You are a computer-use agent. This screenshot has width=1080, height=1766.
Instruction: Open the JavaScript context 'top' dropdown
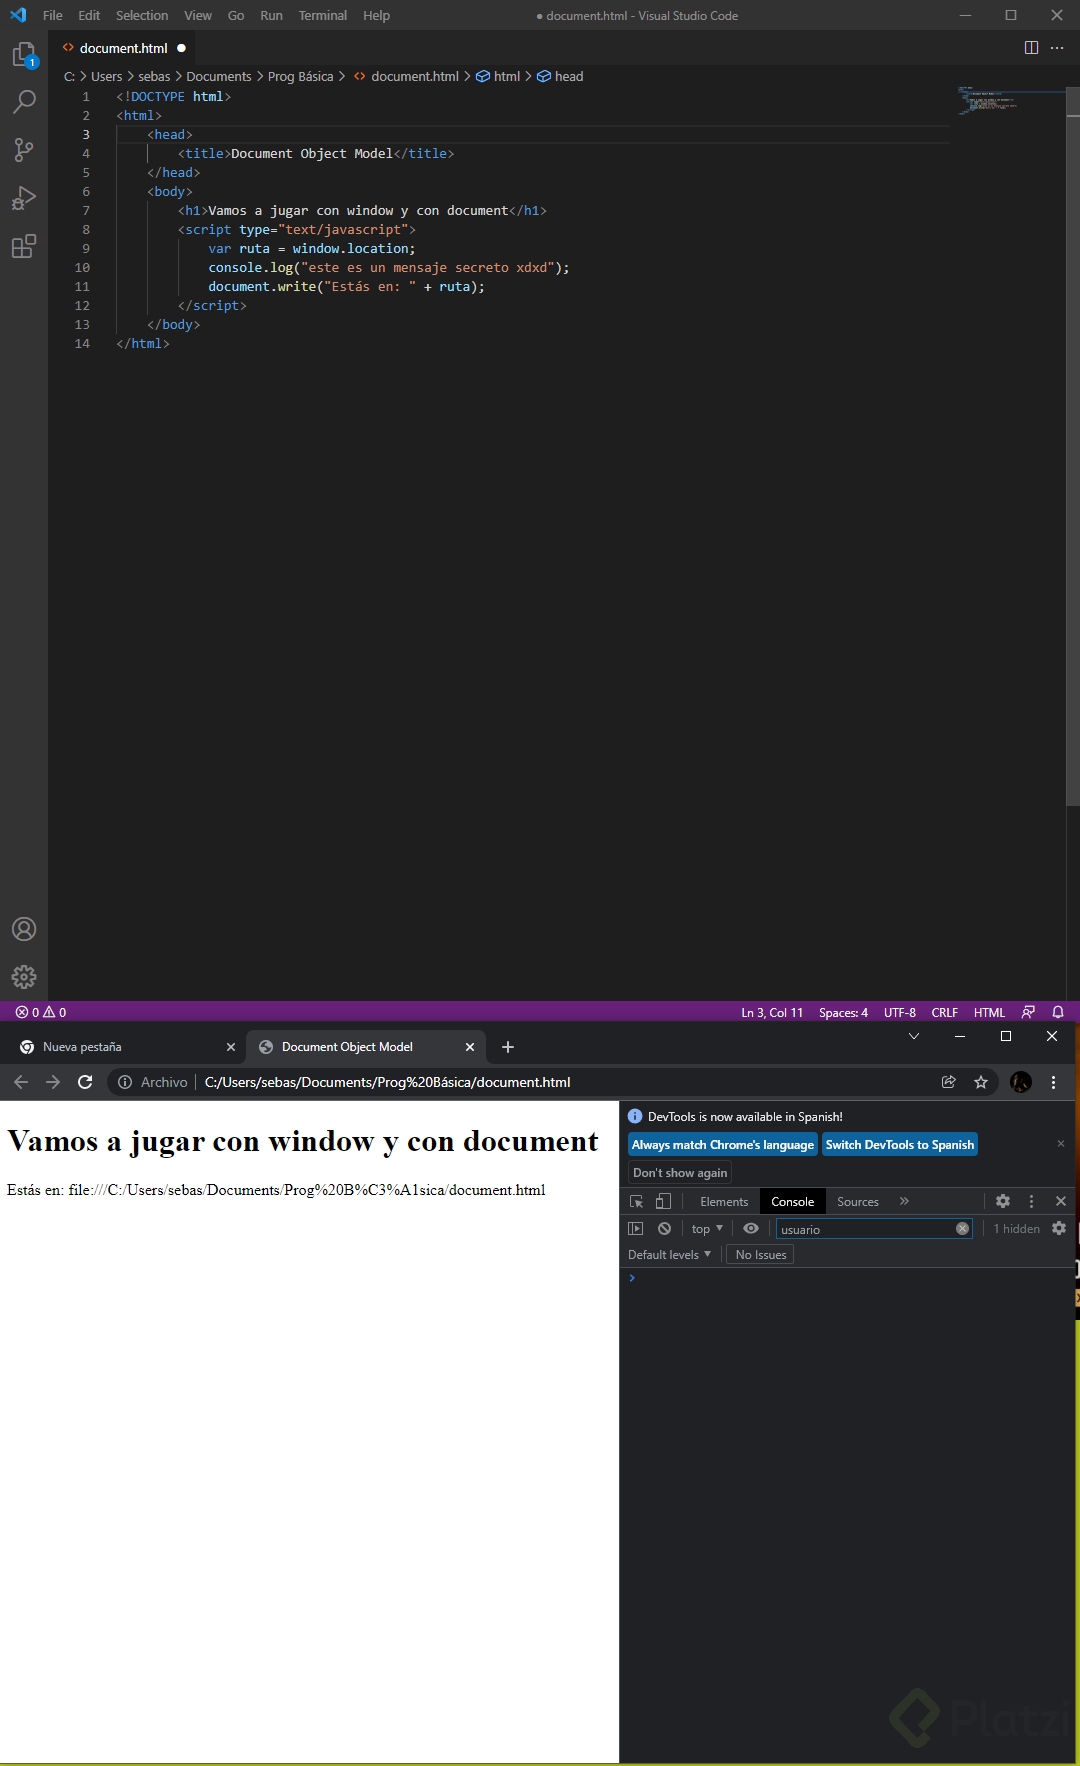pyautogui.click(x=707, y=1228)
